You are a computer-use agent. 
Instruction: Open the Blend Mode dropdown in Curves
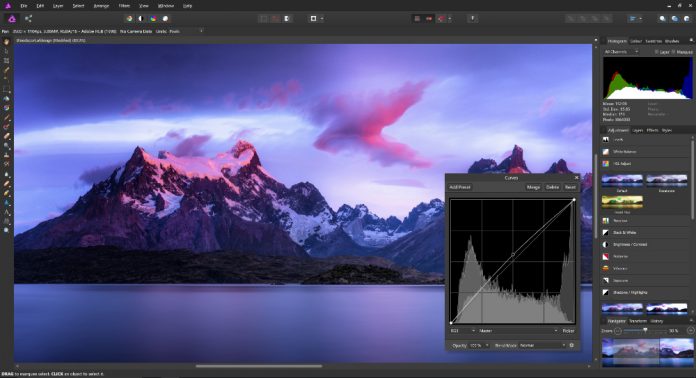(x=542, y=345)
